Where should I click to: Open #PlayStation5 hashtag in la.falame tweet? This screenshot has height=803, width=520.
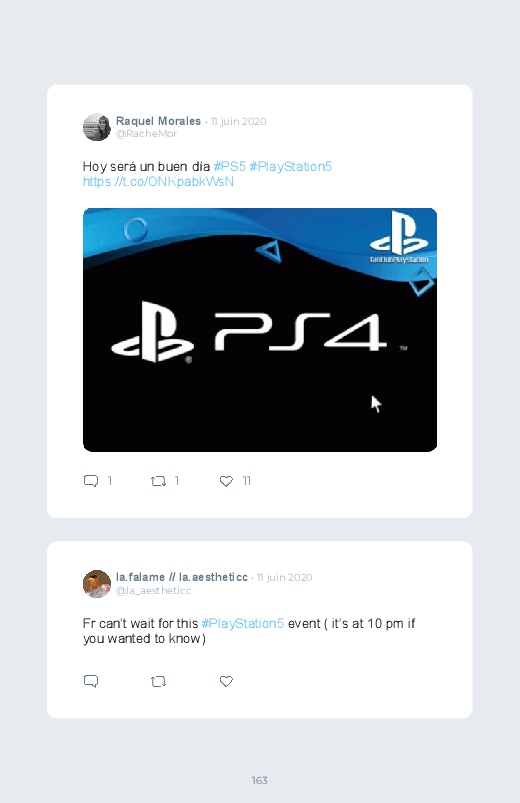243,623
